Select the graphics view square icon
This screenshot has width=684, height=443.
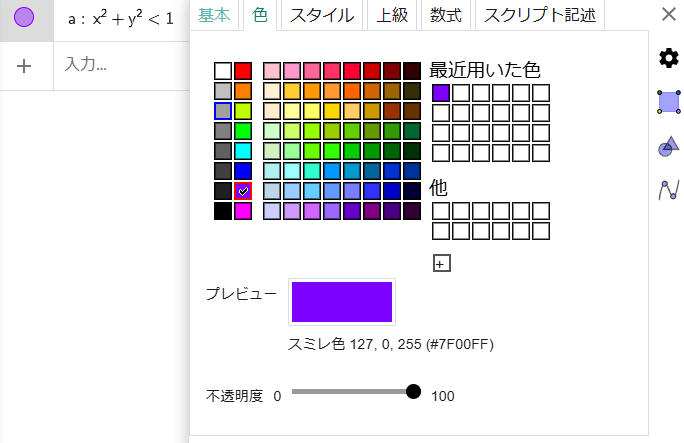pyautogui.click(x=669, y=102)
